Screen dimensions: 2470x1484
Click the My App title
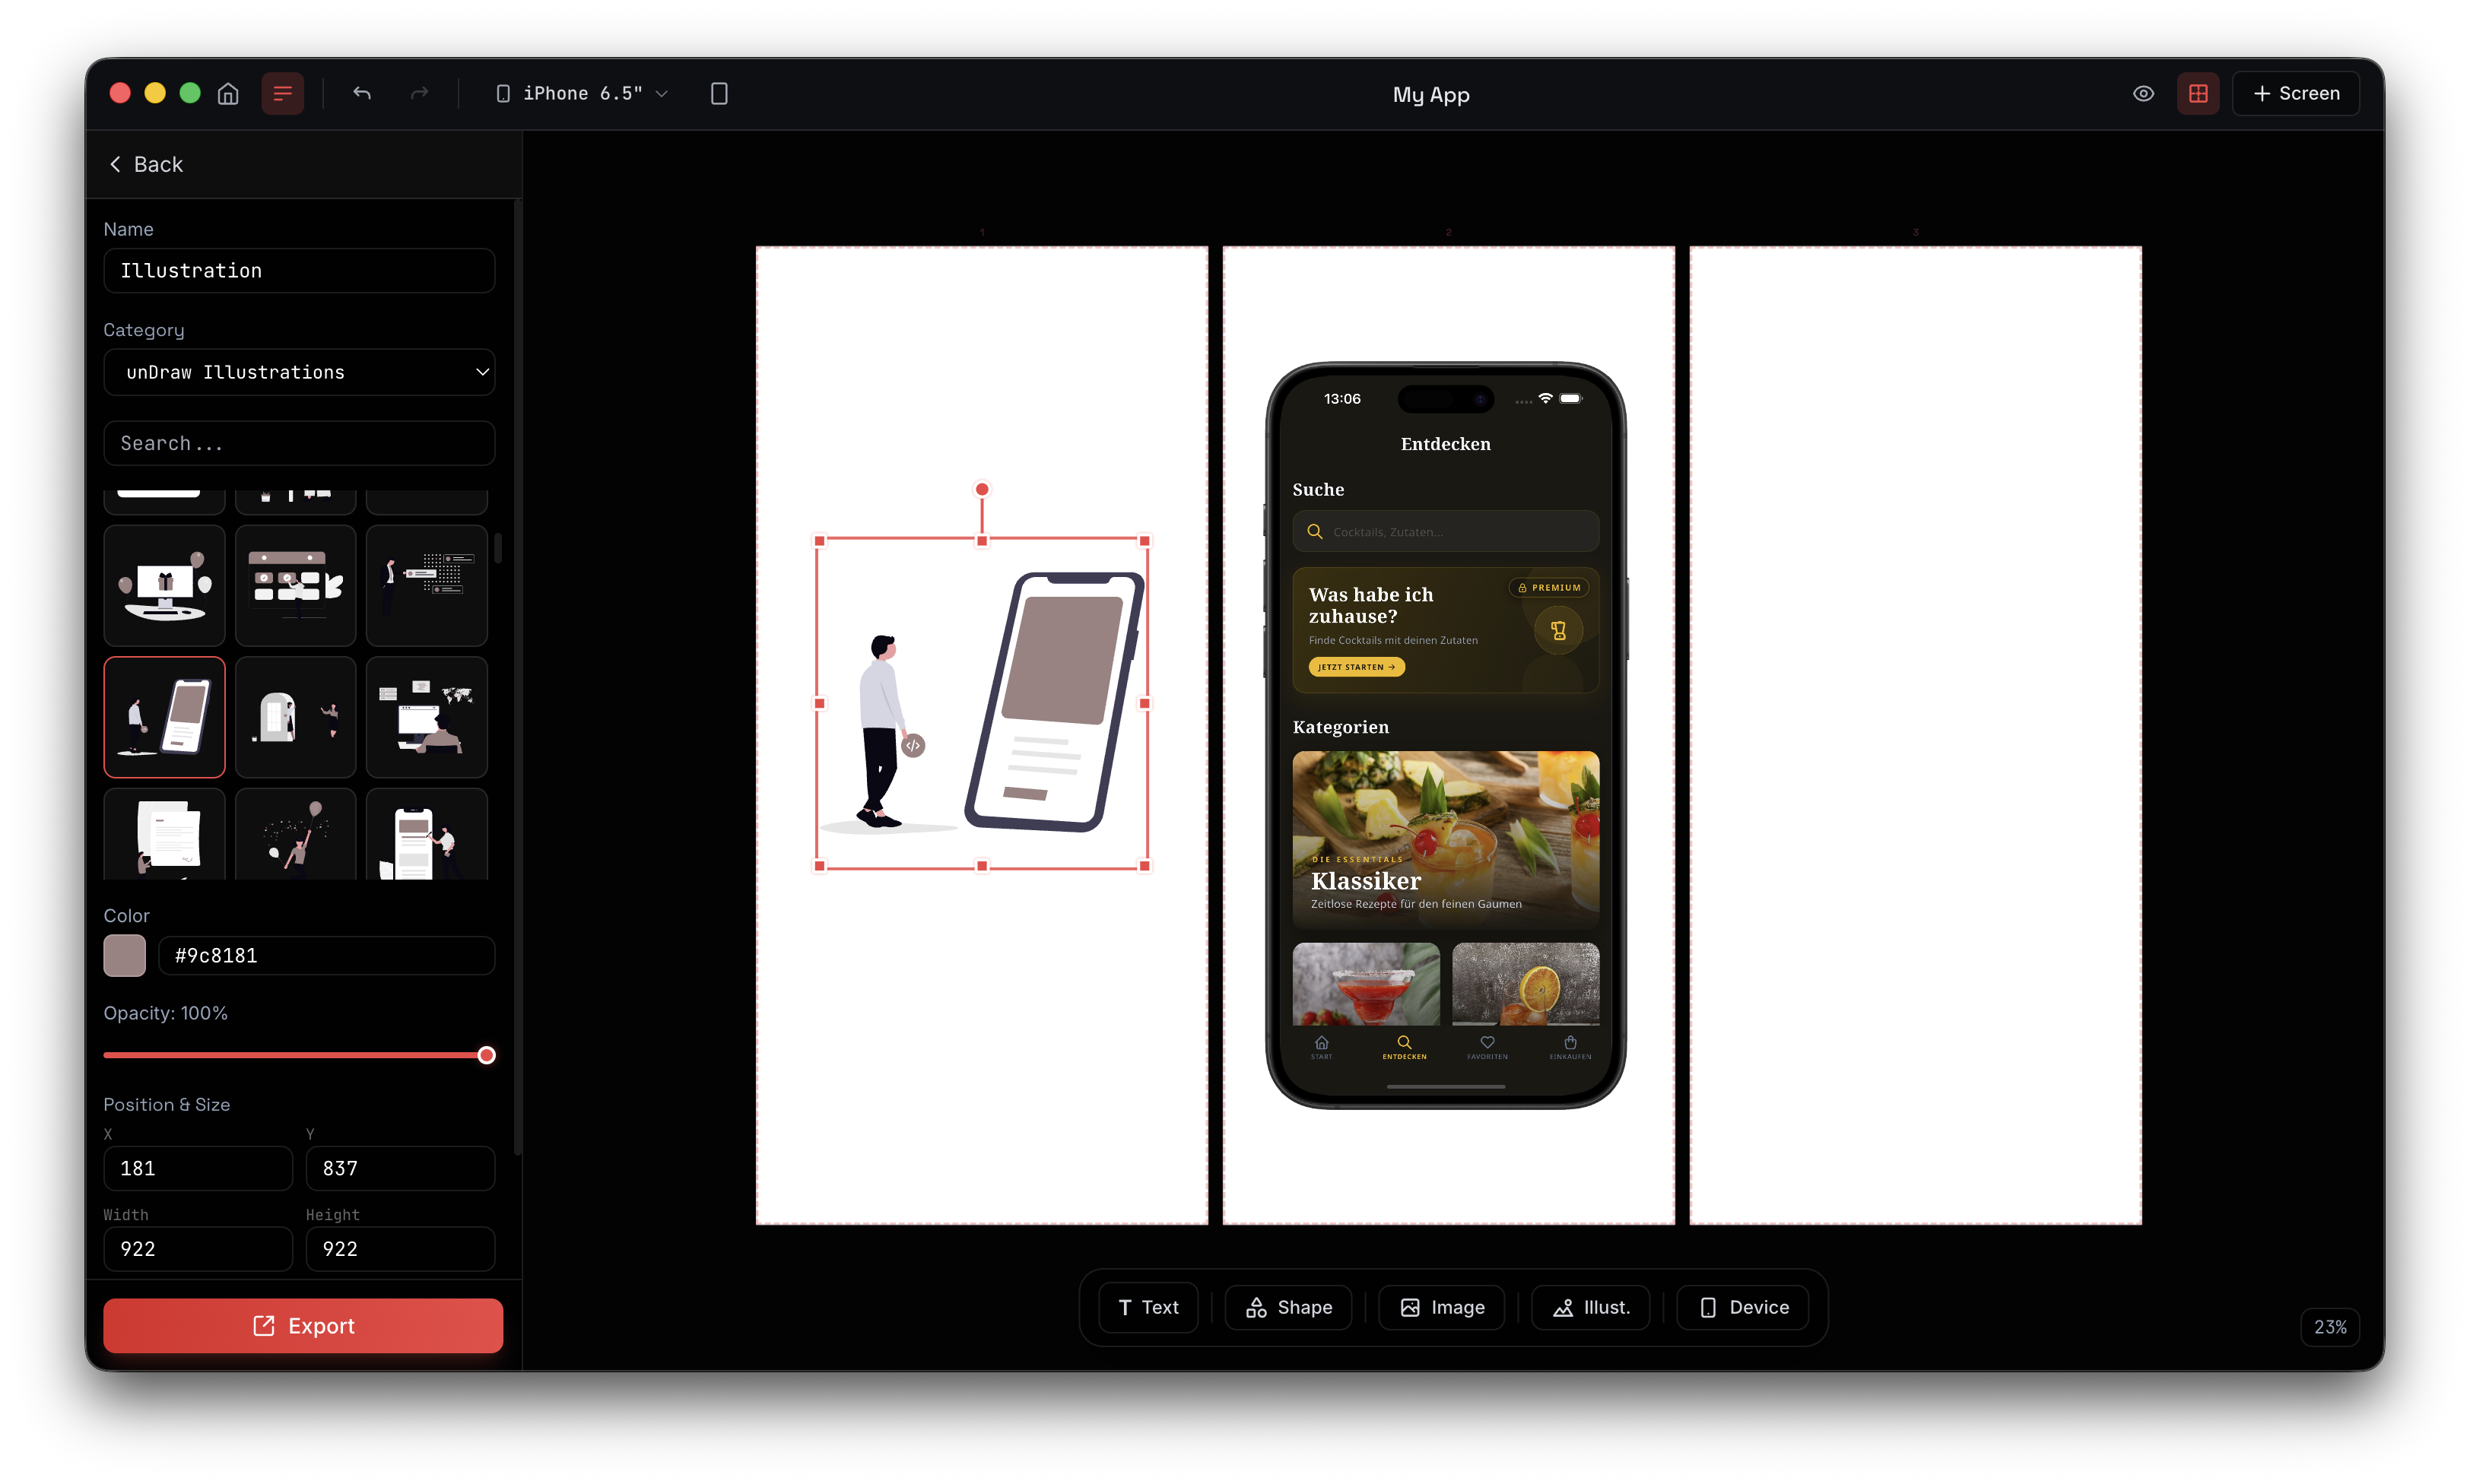pos(1430,95)
